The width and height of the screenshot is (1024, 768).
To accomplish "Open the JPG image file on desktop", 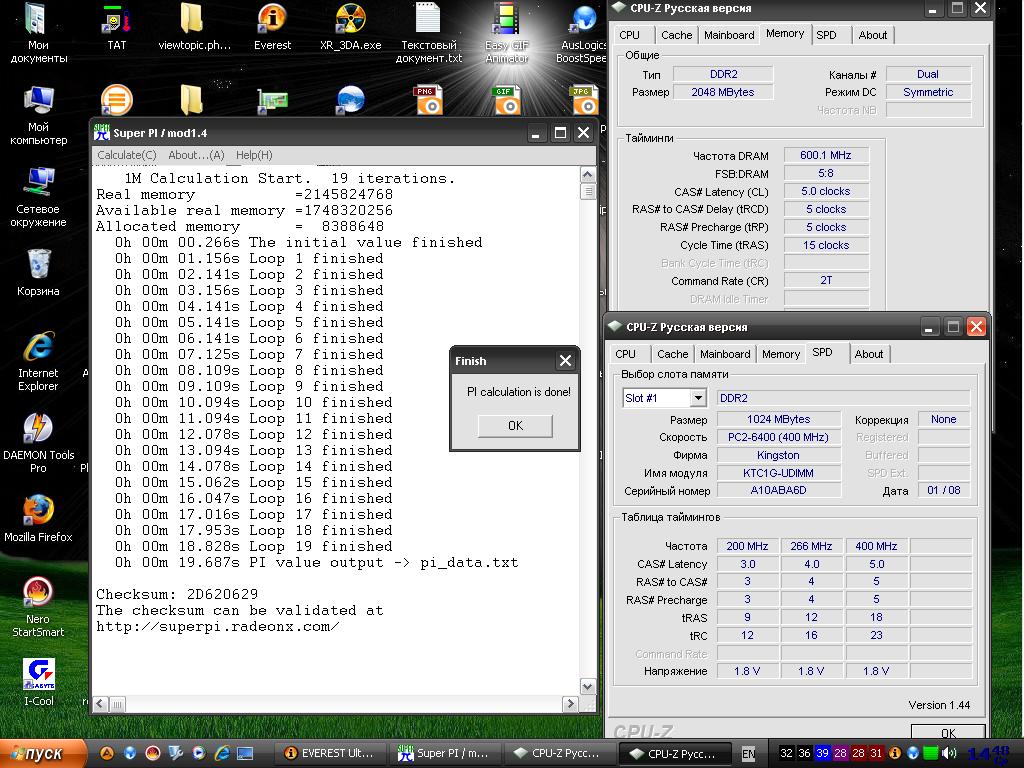I will (584, 100).
